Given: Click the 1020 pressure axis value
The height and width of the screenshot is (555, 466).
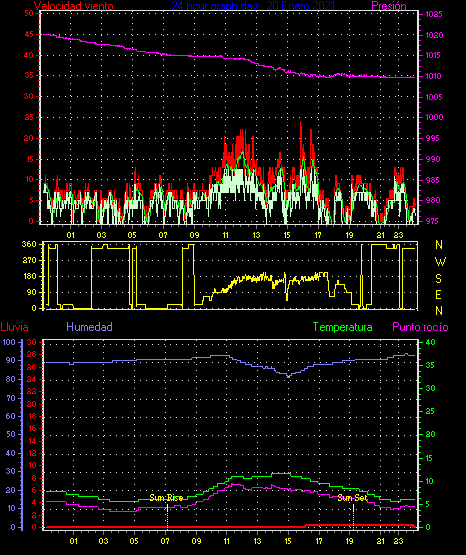Looking at the screenshot, I should pos(434,35).
